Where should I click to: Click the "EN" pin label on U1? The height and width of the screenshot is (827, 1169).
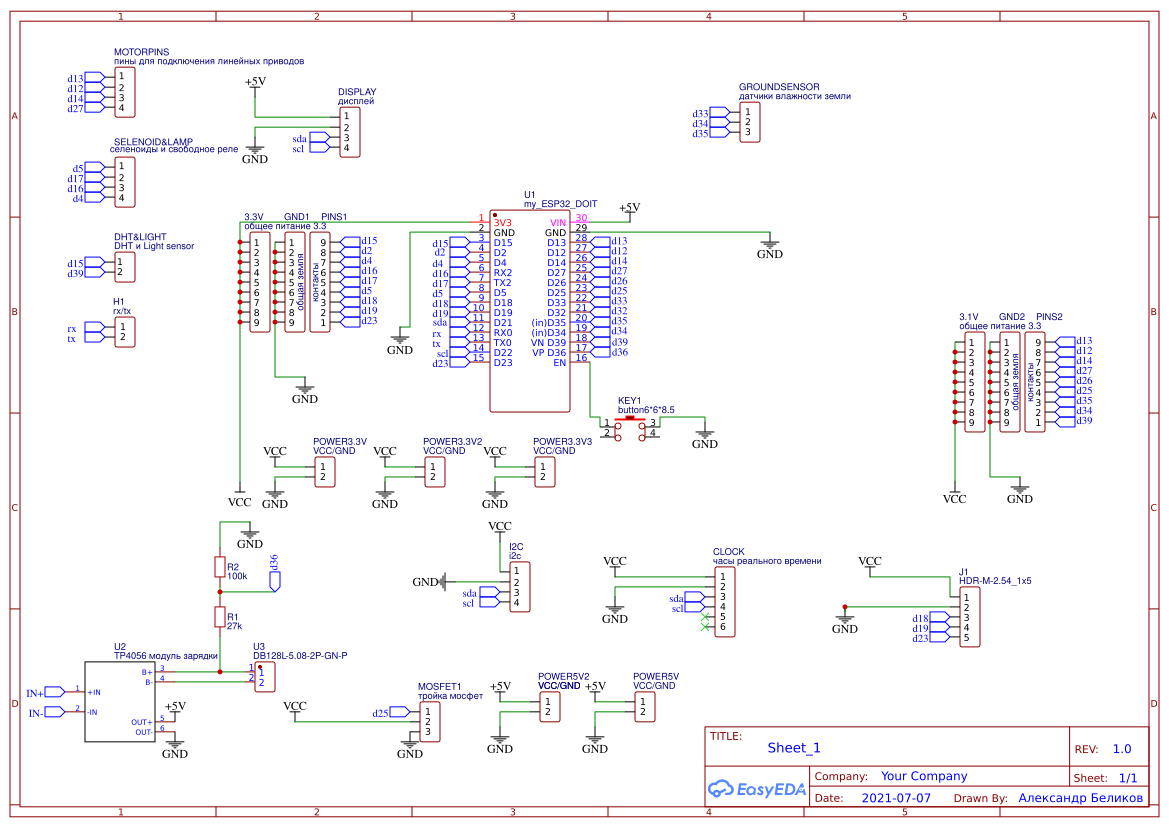click(559, 363)
